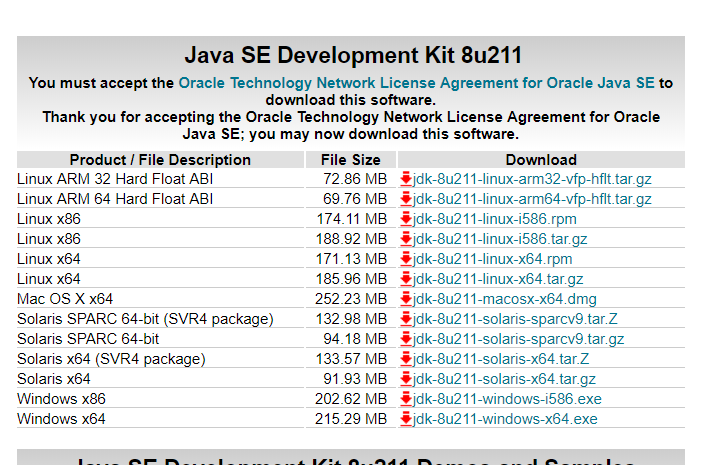
Task: Click download arrow icon for solaris-sparcv9.tar.gz
Action: pos(406,339)
